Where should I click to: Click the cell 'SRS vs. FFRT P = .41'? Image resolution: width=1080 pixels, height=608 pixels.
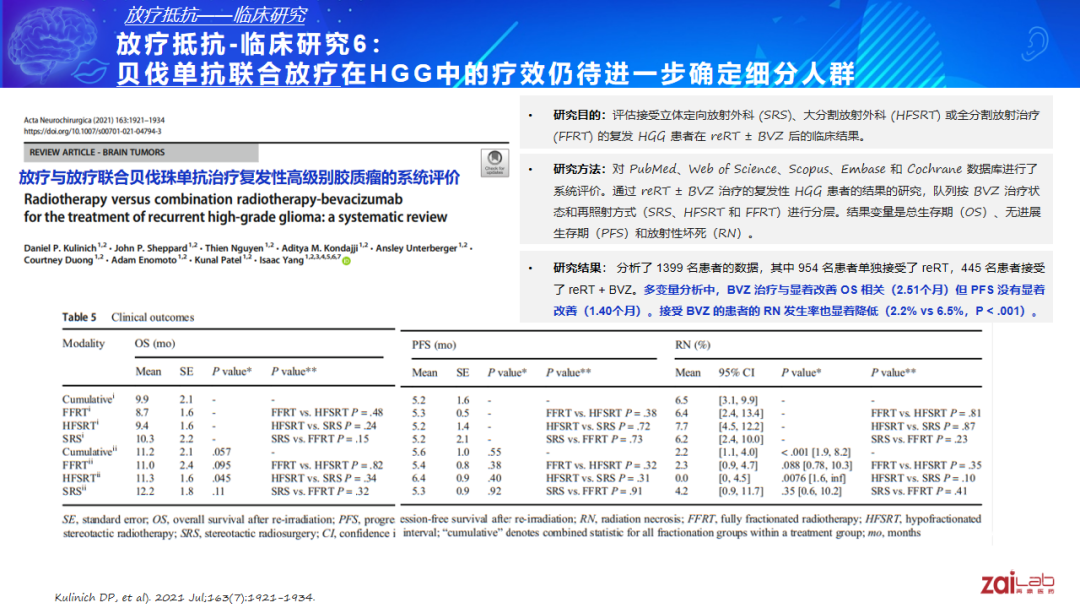[919, 492]
